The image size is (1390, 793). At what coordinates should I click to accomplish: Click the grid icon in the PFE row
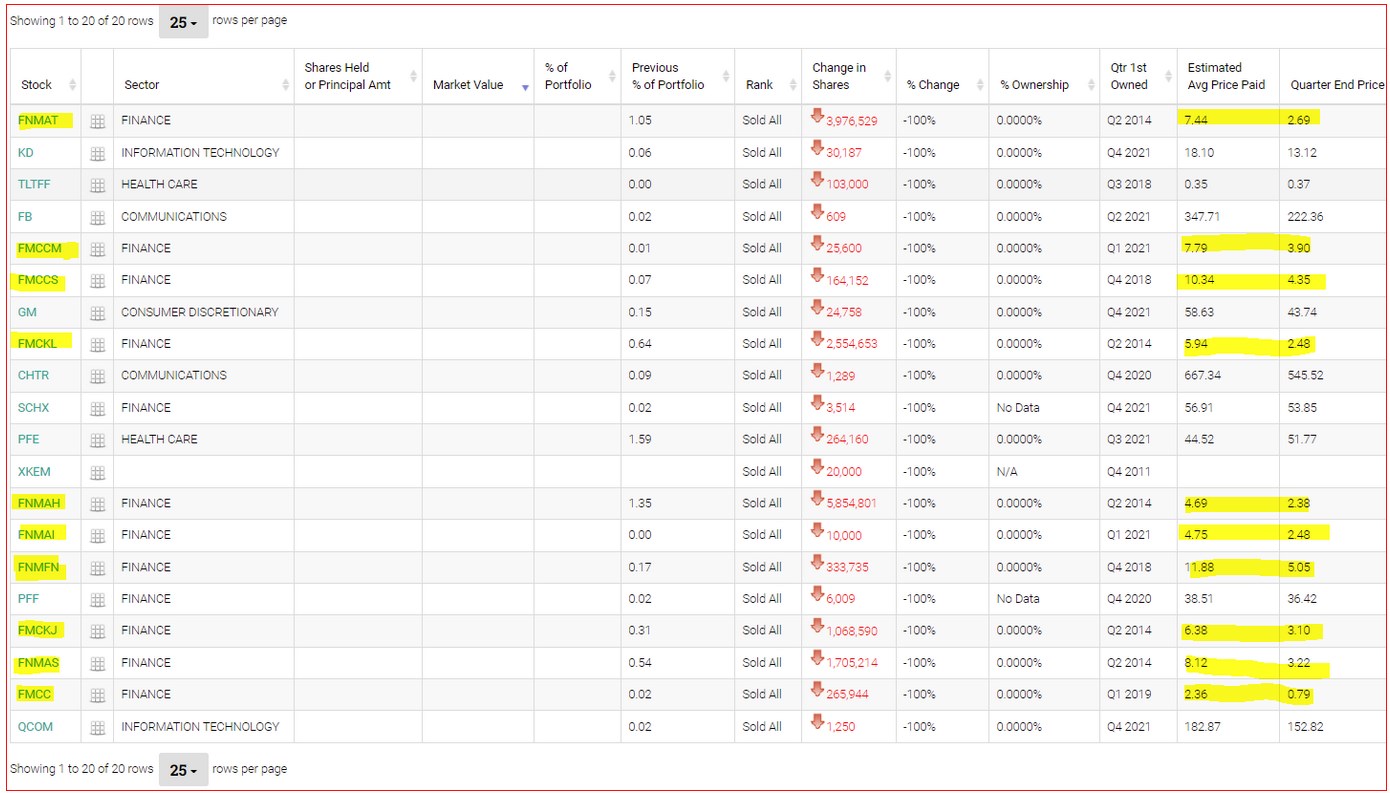click(x=97, y=440)
